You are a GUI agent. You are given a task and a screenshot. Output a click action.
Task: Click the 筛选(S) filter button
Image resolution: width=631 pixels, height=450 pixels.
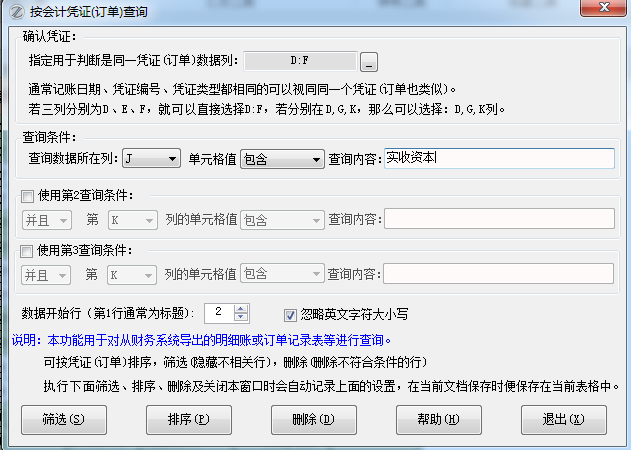[63, 419]
